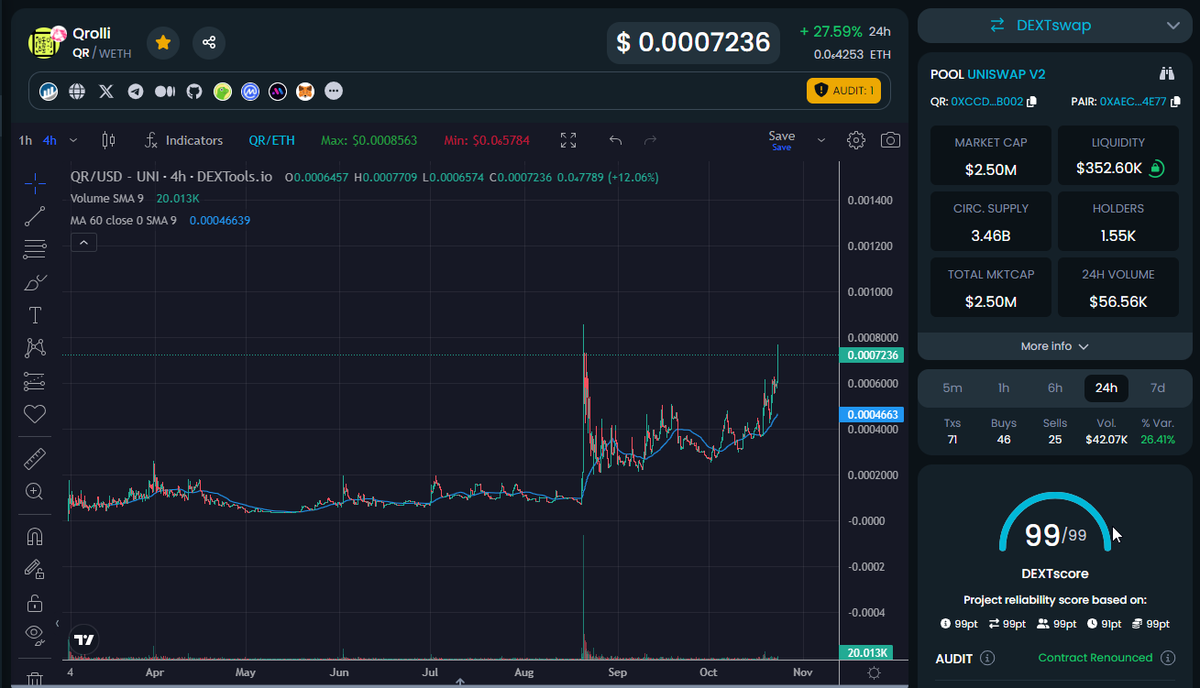Viewport: 1200px width, 688px height.
Task: Toggle lock all drawing tools
Action: click(x=35, y=602)
